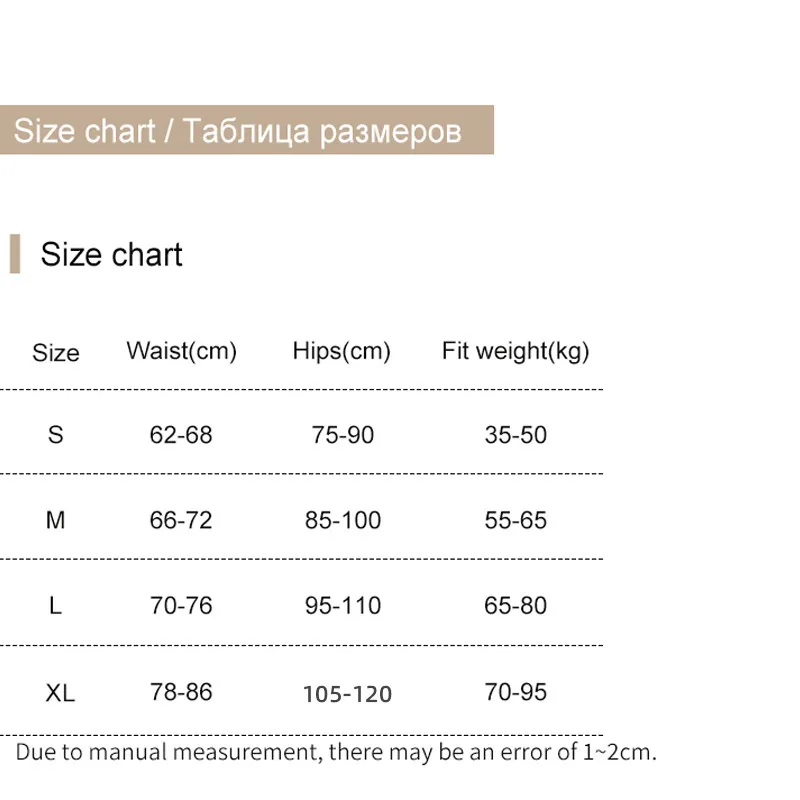Select the Size chart heading text
The width and height of the screenshot is (800, 800).
(x=112, y=254)
